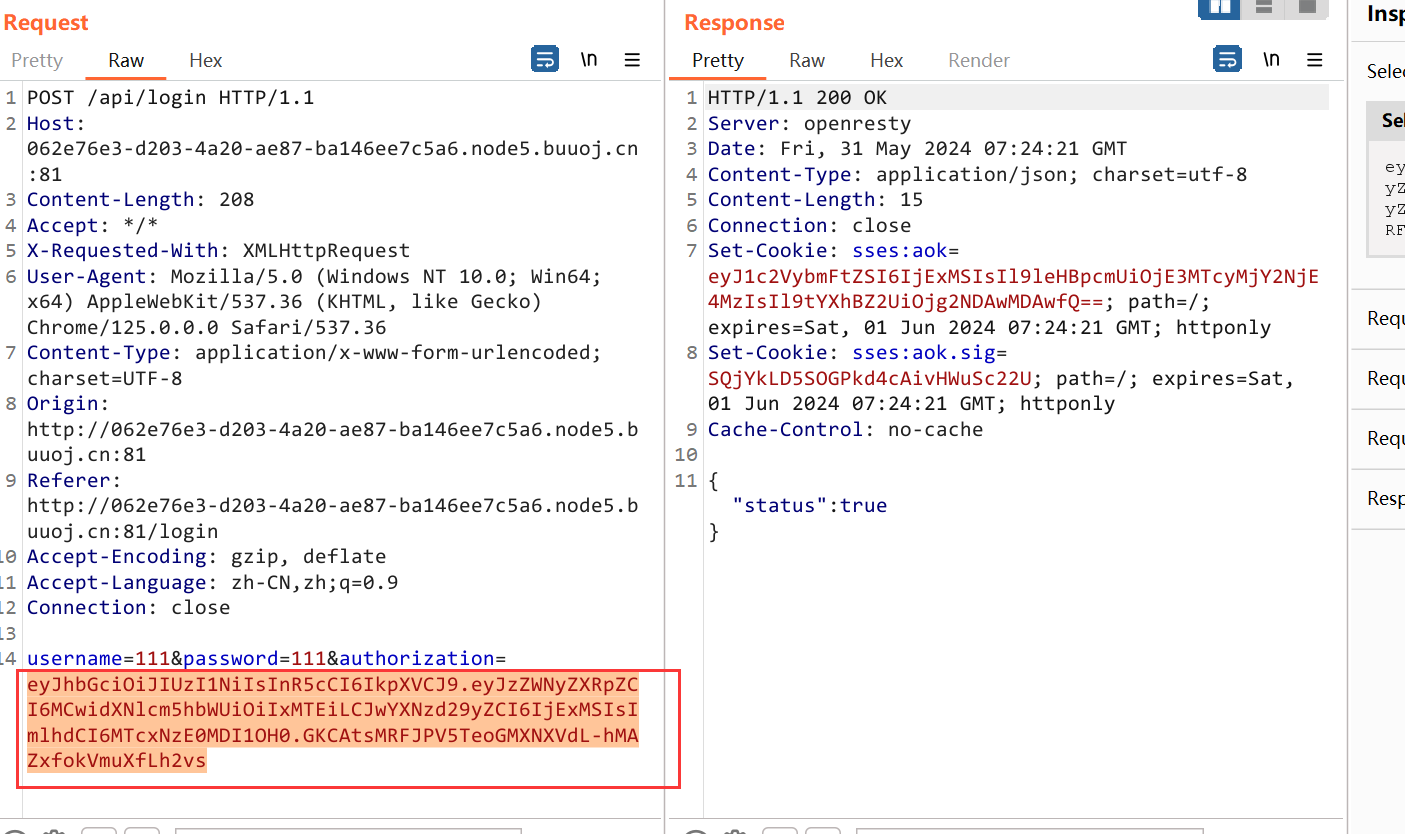Select the side-by-side layout icon
Screen dimensions: 1405x834
coord(1219,8)
